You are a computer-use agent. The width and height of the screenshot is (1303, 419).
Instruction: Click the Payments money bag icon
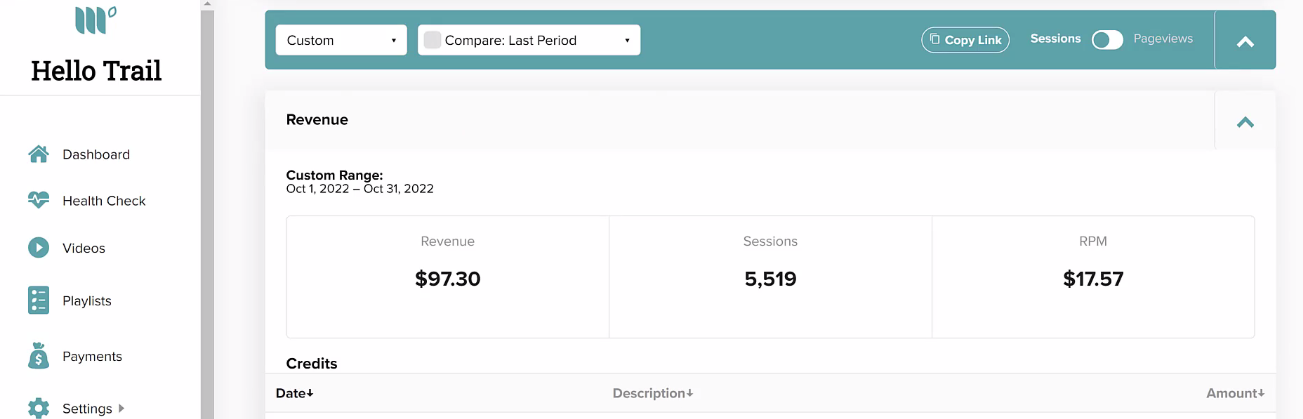point(38,356)
